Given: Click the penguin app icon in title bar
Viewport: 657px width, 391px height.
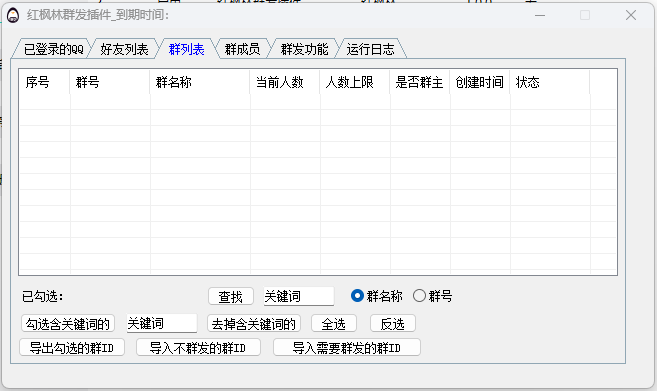Looking at the screenshot, I should [13, 16].
